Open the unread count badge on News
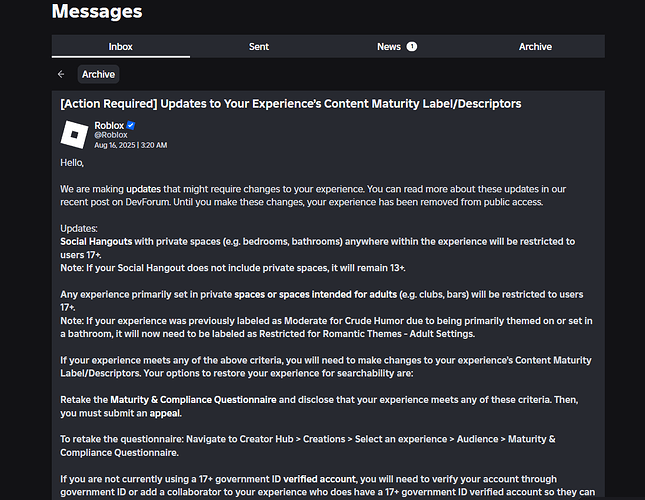The height and width of the screenshot is (500, 645). (412, 46)
